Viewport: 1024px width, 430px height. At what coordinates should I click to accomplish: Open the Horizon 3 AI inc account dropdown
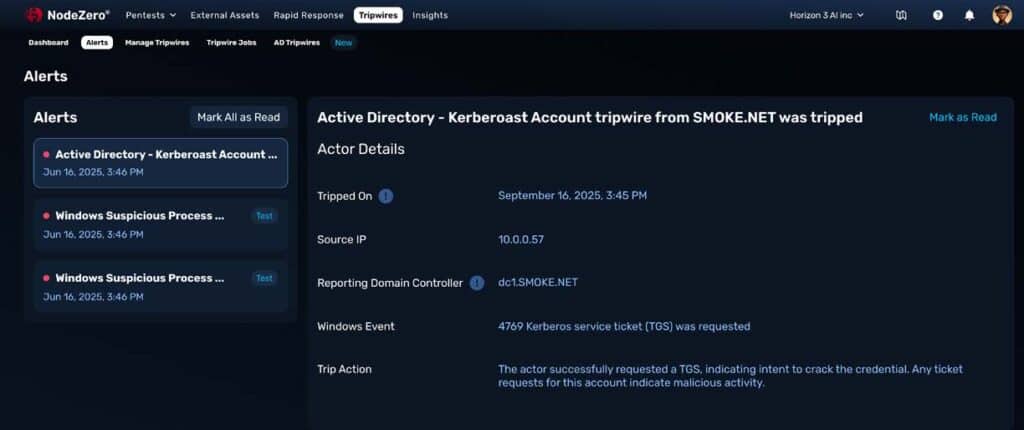[x=826, y=15]
